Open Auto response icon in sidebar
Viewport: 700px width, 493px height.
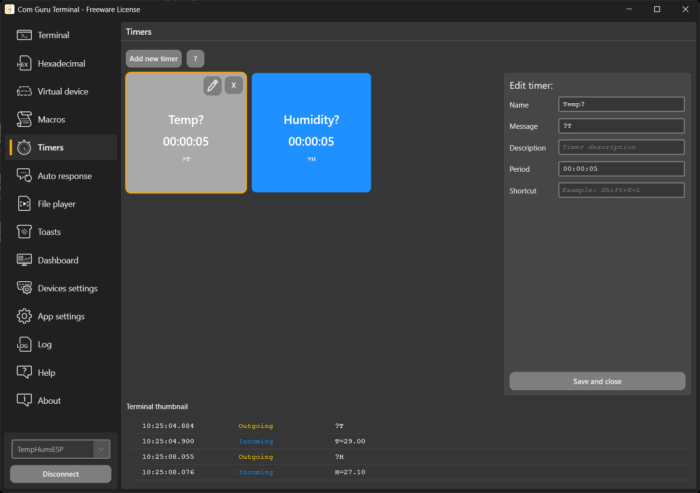(x=24, y=176)
